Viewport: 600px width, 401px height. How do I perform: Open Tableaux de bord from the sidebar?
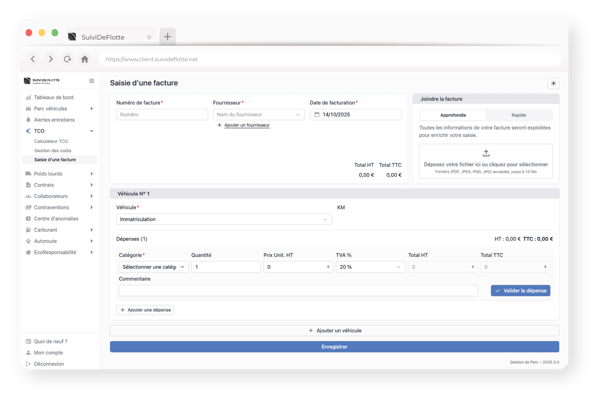[54, 97]
